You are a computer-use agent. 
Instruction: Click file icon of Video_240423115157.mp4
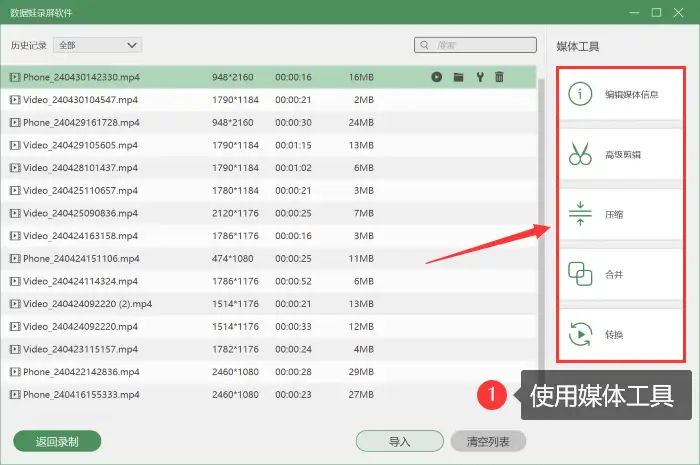[x=15, y=349]
